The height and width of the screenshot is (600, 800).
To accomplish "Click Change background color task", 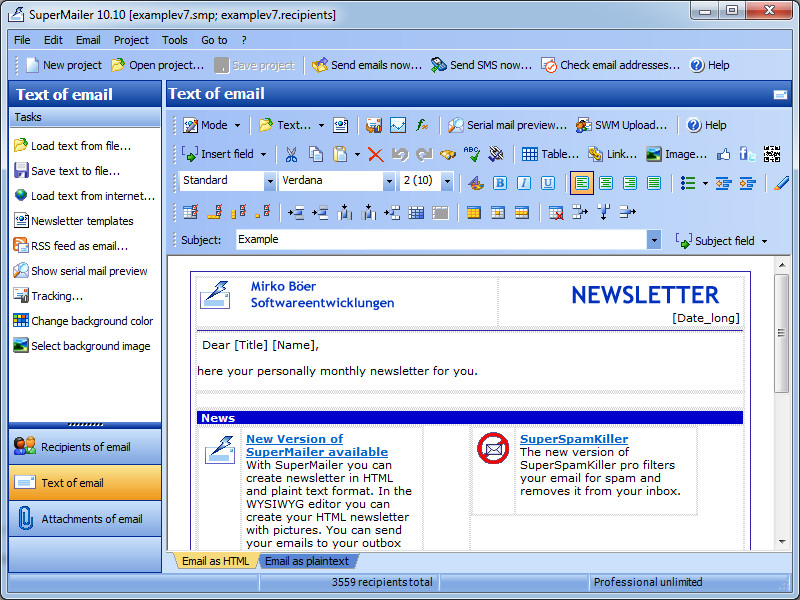I will [x=83, y=321].
